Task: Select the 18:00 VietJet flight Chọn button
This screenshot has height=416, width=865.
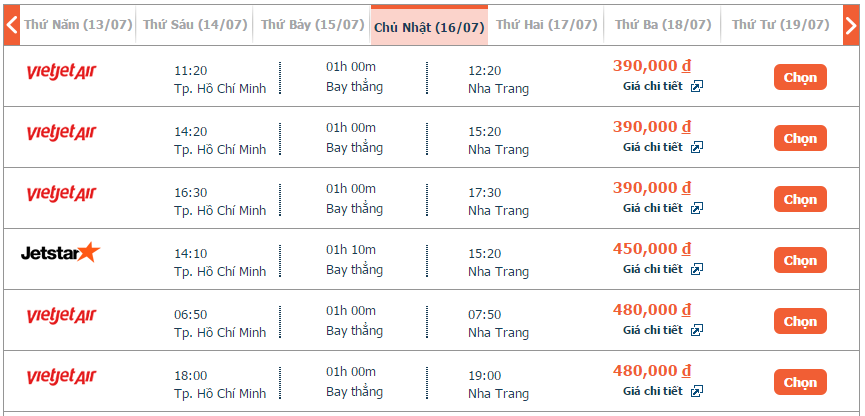Action: pos(800,382)
